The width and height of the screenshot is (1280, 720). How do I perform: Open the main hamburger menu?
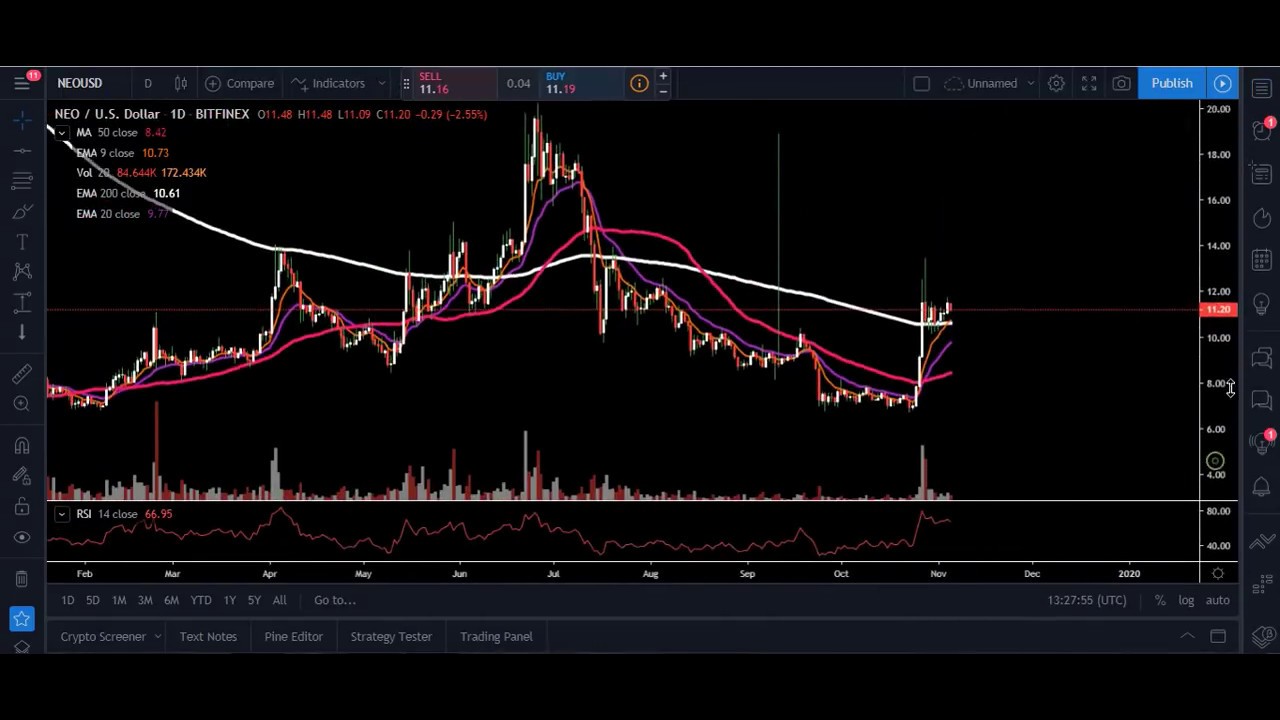[22, 83]
